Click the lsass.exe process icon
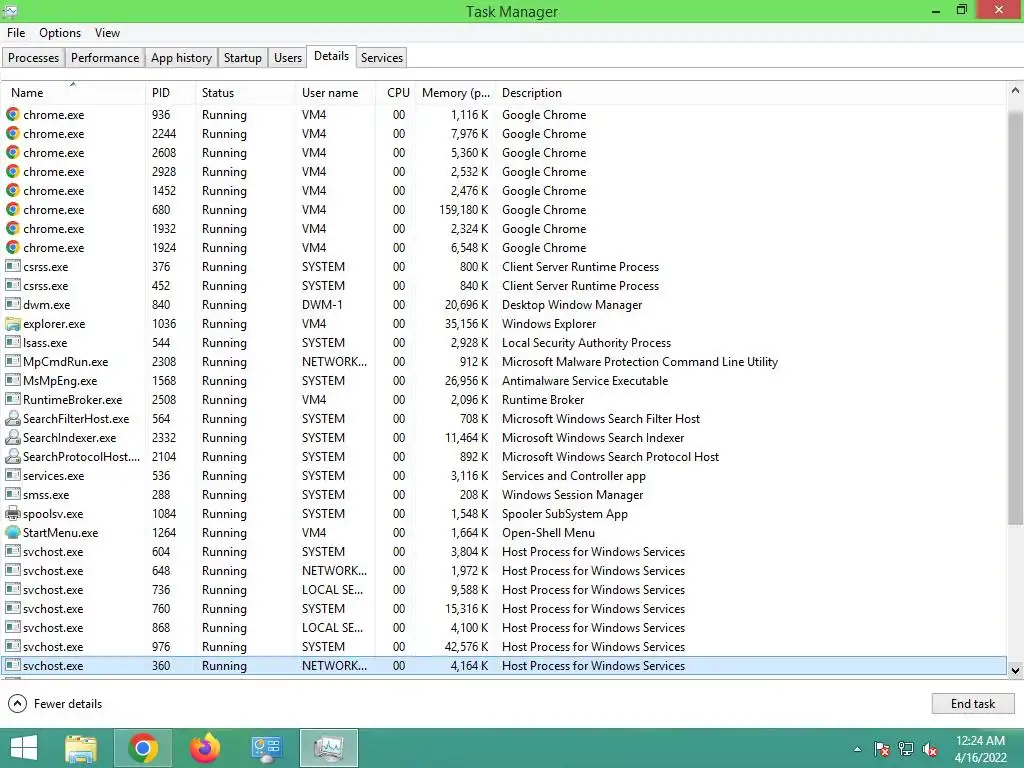The height and width of the screenshot is (768, 1024). (x=12, y=343)
